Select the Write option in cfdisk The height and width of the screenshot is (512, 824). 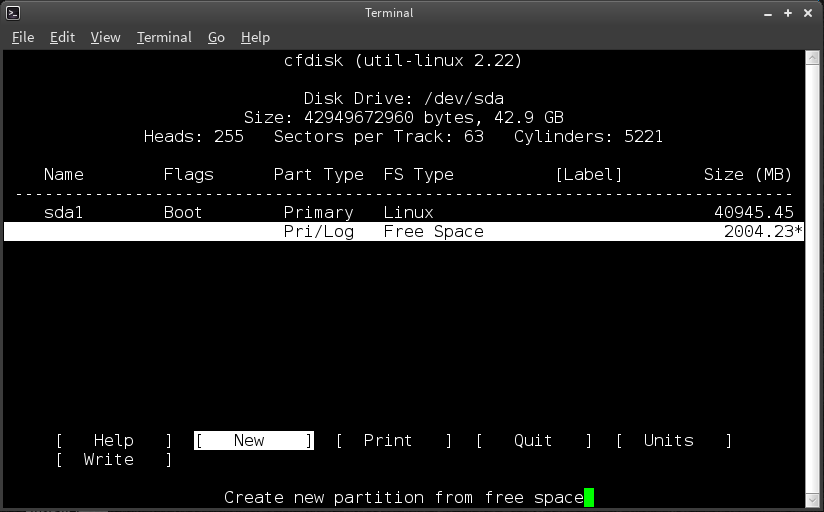[114, 459]
